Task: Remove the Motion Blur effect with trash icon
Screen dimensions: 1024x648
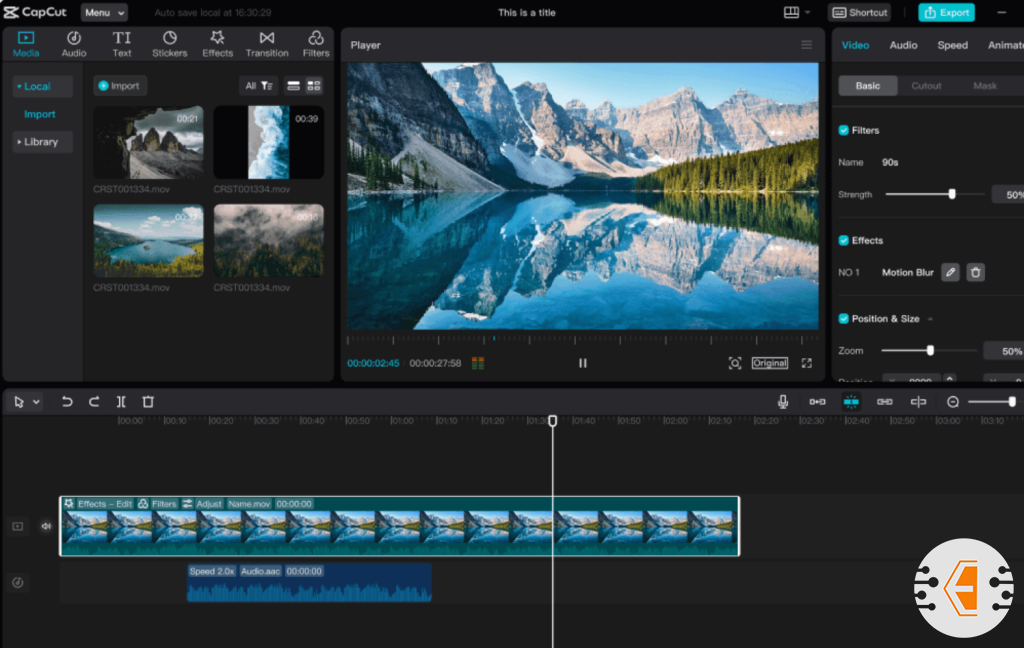Action: [x=975, y=272]
